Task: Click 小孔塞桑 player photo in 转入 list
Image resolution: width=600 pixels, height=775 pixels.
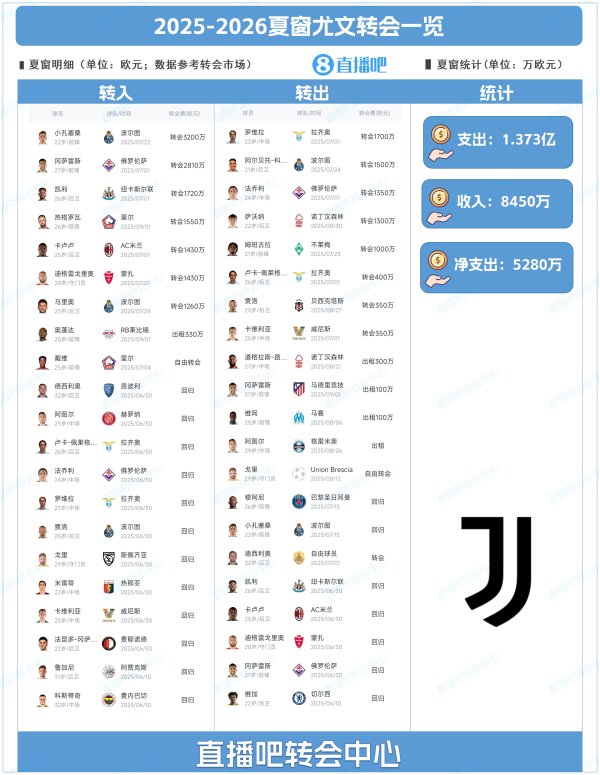Action: point(43,137)
